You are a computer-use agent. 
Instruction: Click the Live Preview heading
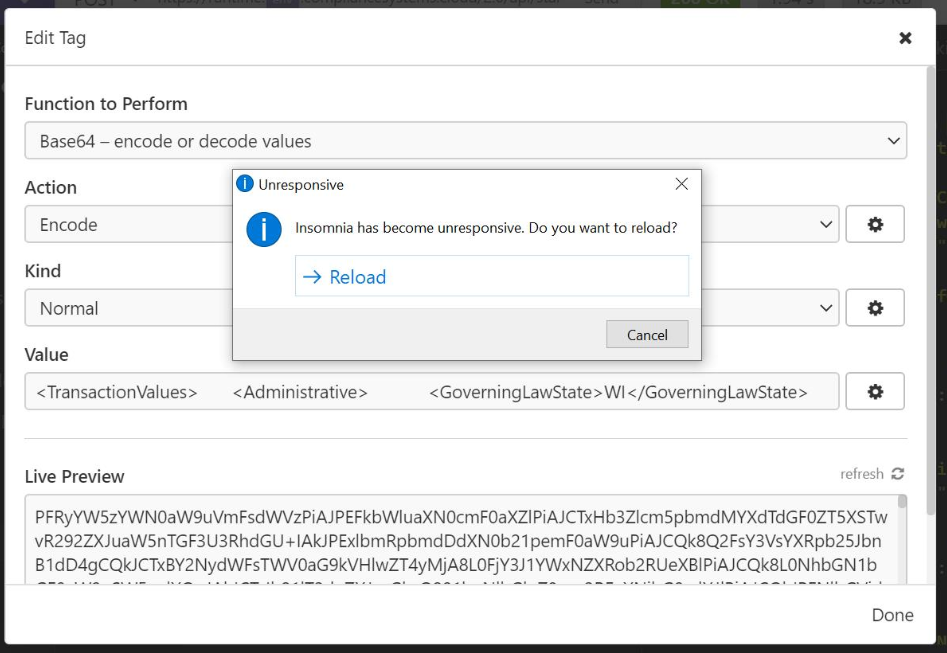74,476
